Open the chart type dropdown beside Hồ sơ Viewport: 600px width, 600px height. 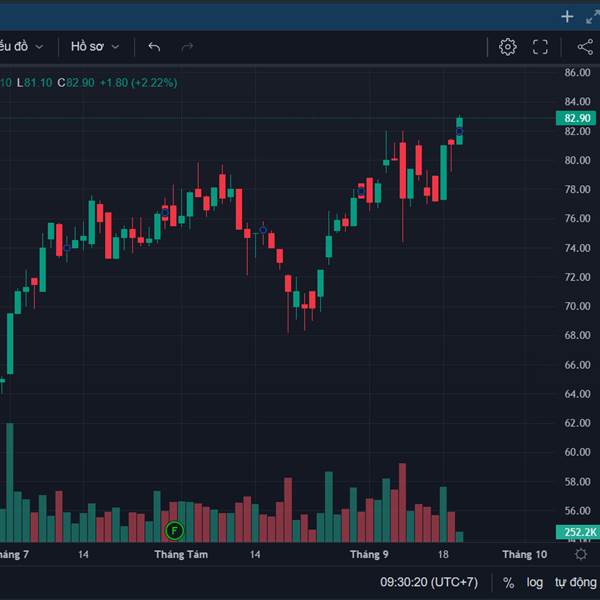[21, 47]
